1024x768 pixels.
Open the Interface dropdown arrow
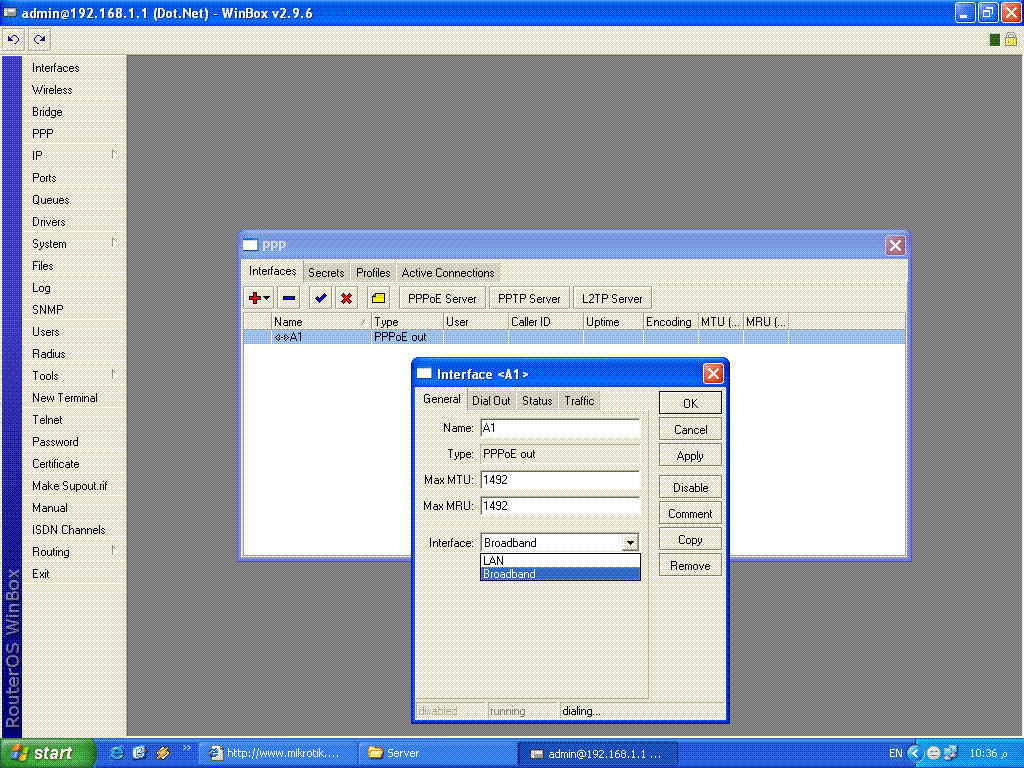(630, 543)
